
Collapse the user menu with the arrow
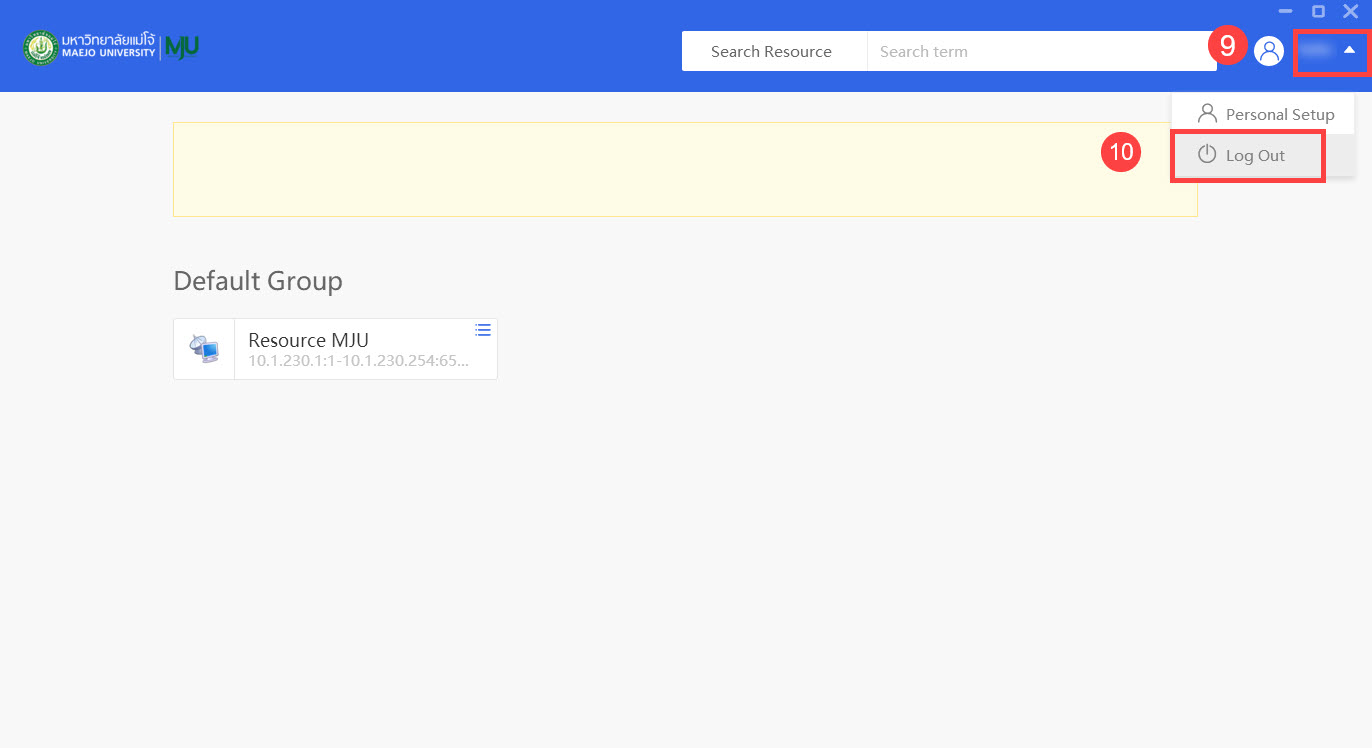(1349, 50)
